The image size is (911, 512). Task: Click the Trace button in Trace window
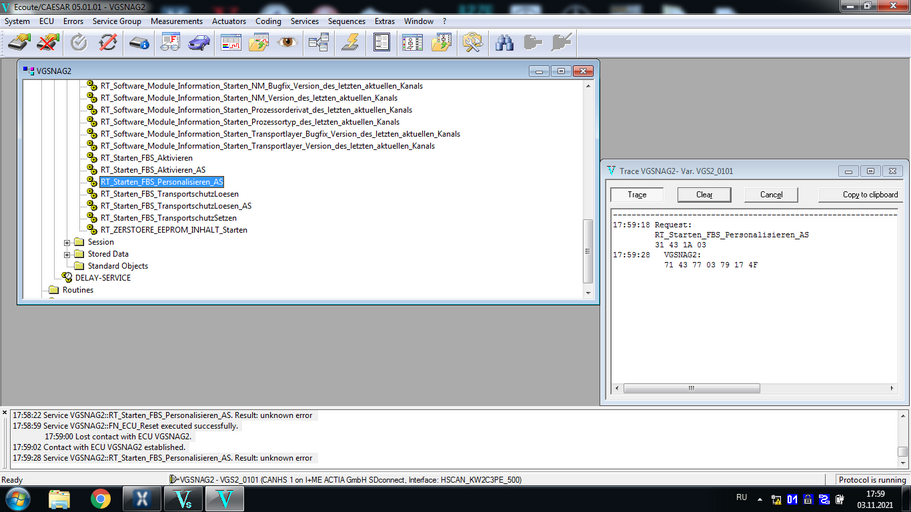pos(637,195)
